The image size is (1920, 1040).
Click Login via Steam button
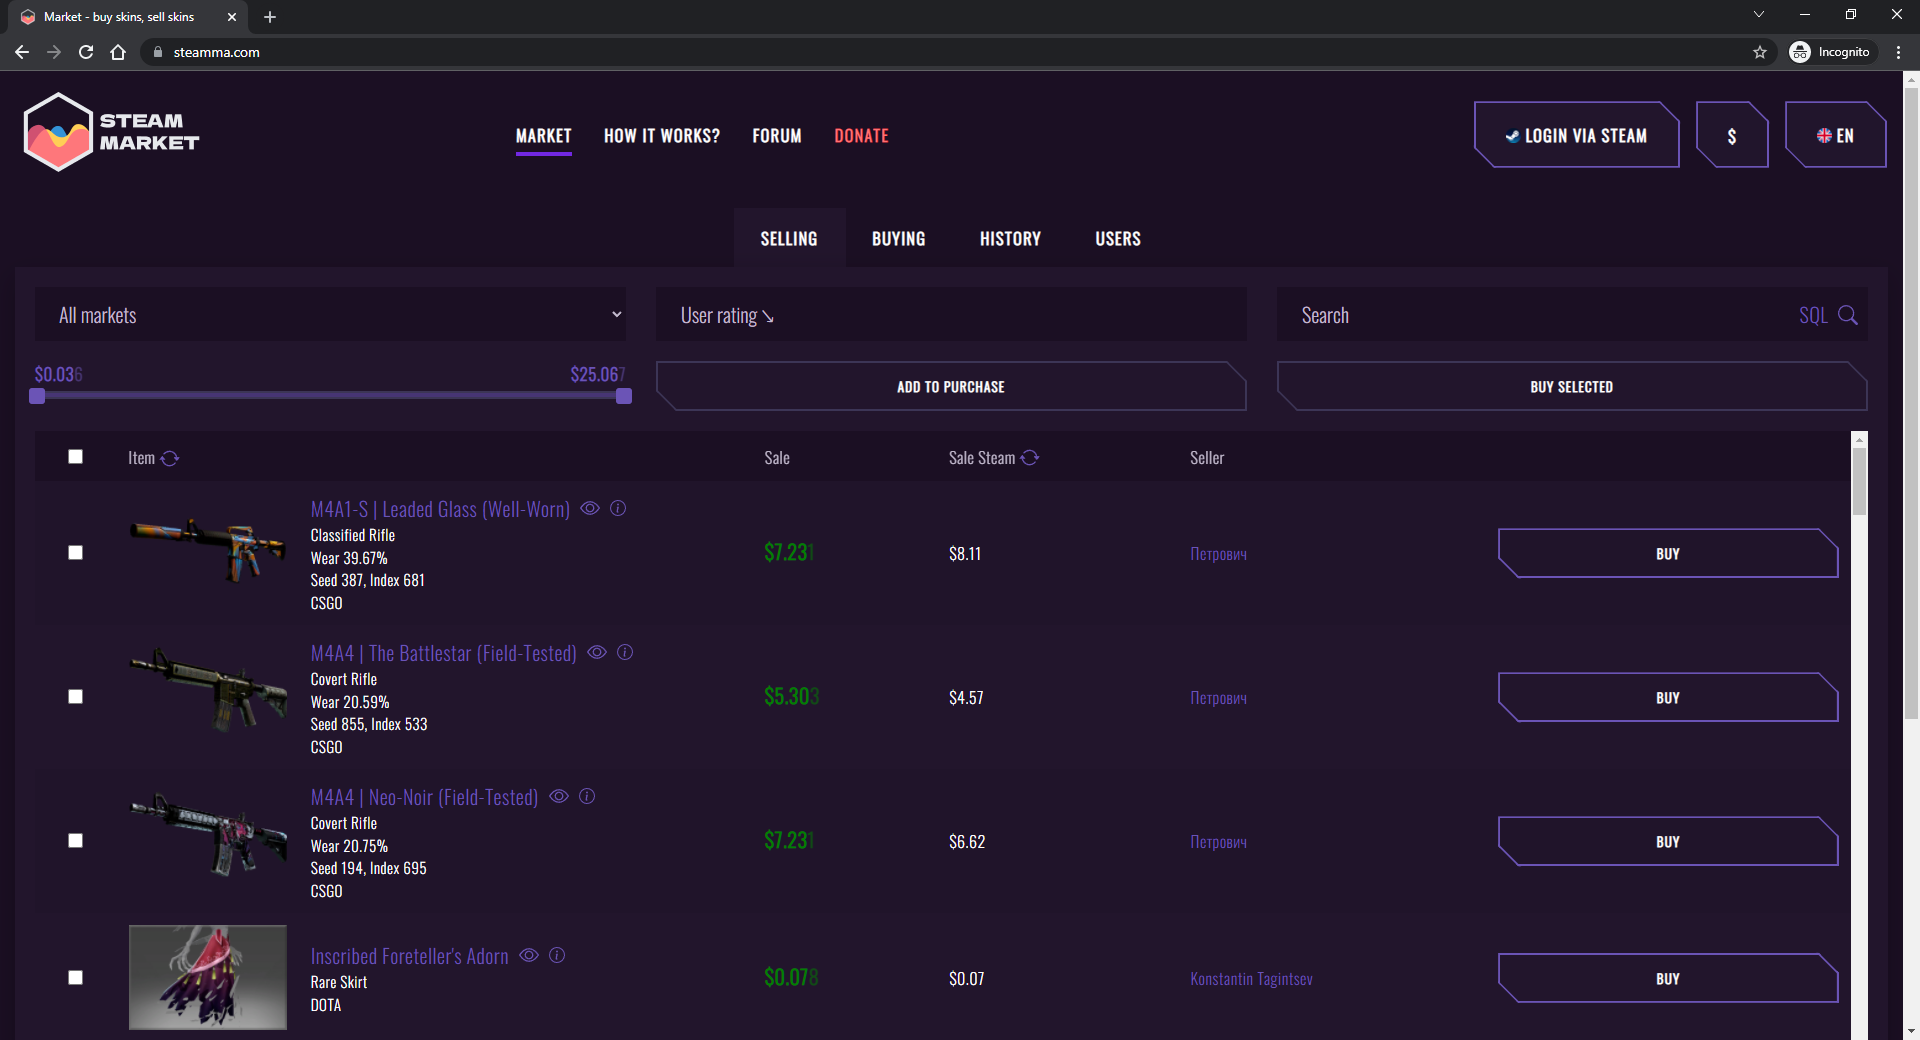(1576, 136)
